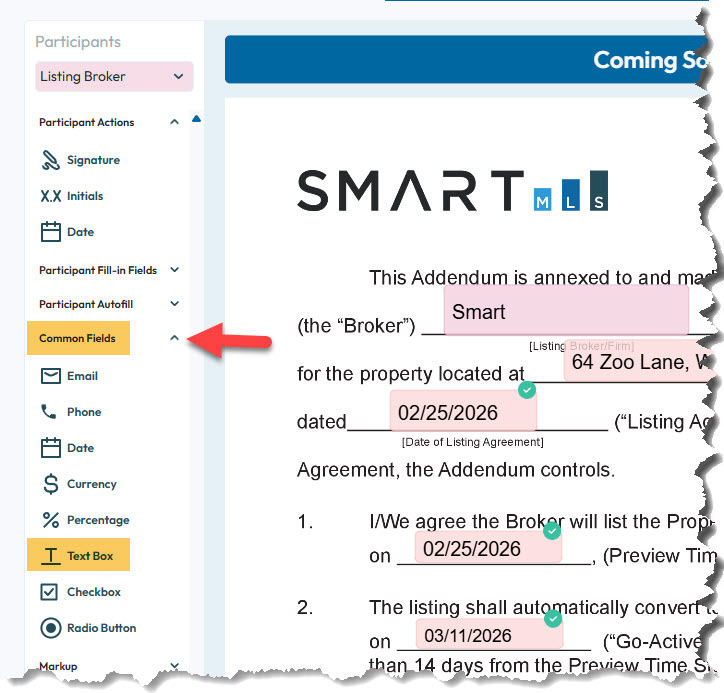Viewport: 724px width, 693px height.
Task: Click the Coming Soon blue header bar
Action: tap(466, 60)
